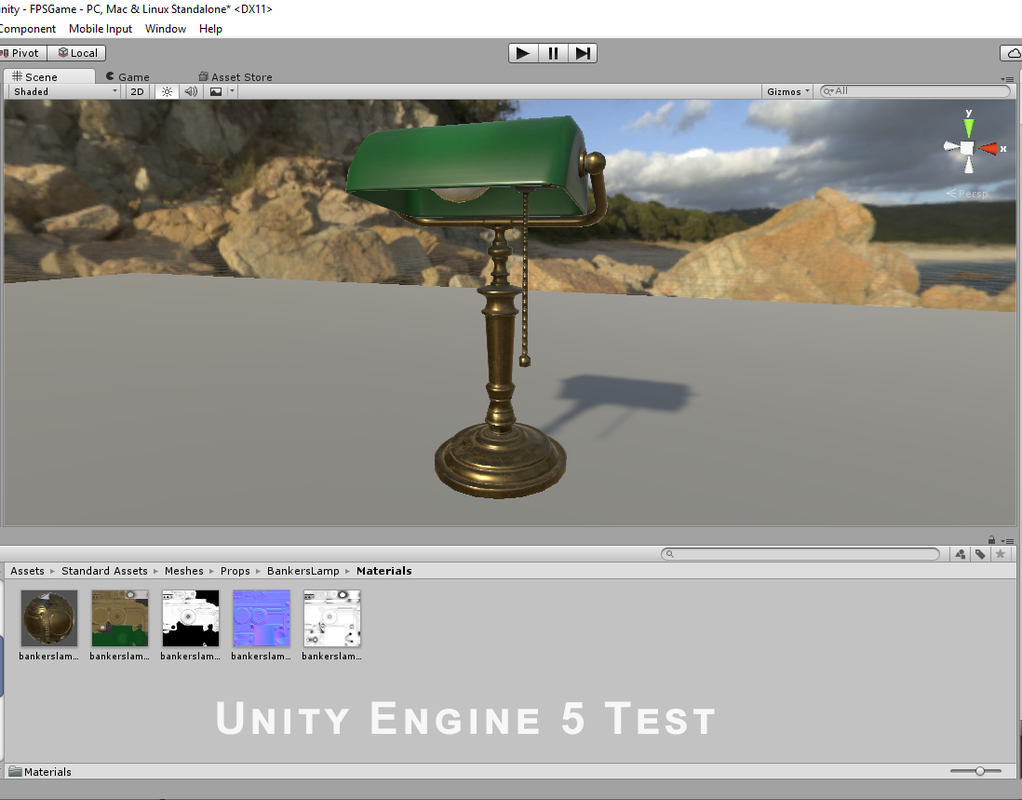The height and width of the screenshot is (800, 1022).
Task: Open the Shaded draw mode dropdown
Action: click(62, 91)
